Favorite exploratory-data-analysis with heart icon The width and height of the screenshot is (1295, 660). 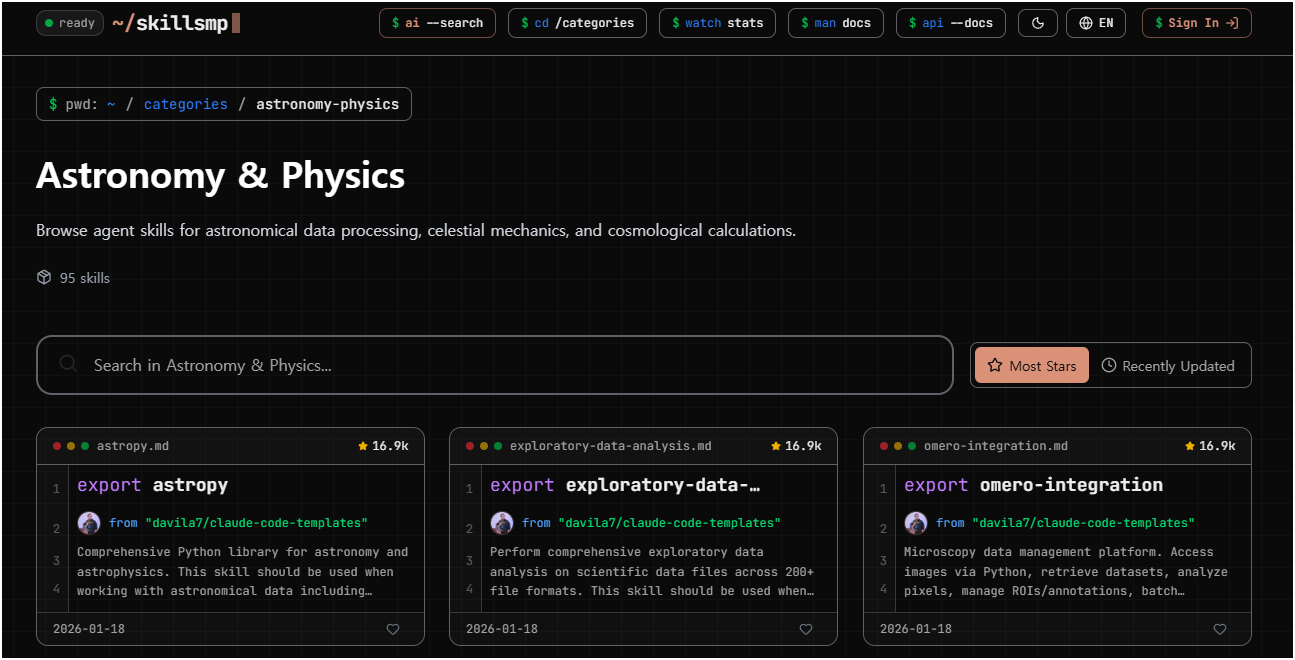point(806,629)
